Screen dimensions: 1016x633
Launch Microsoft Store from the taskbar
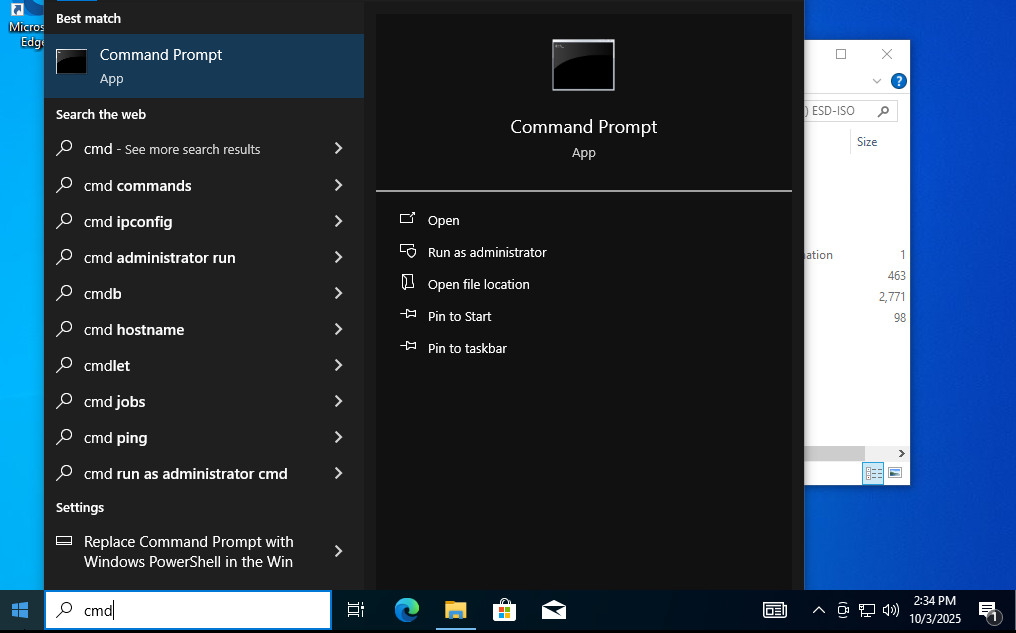(505, 610)
